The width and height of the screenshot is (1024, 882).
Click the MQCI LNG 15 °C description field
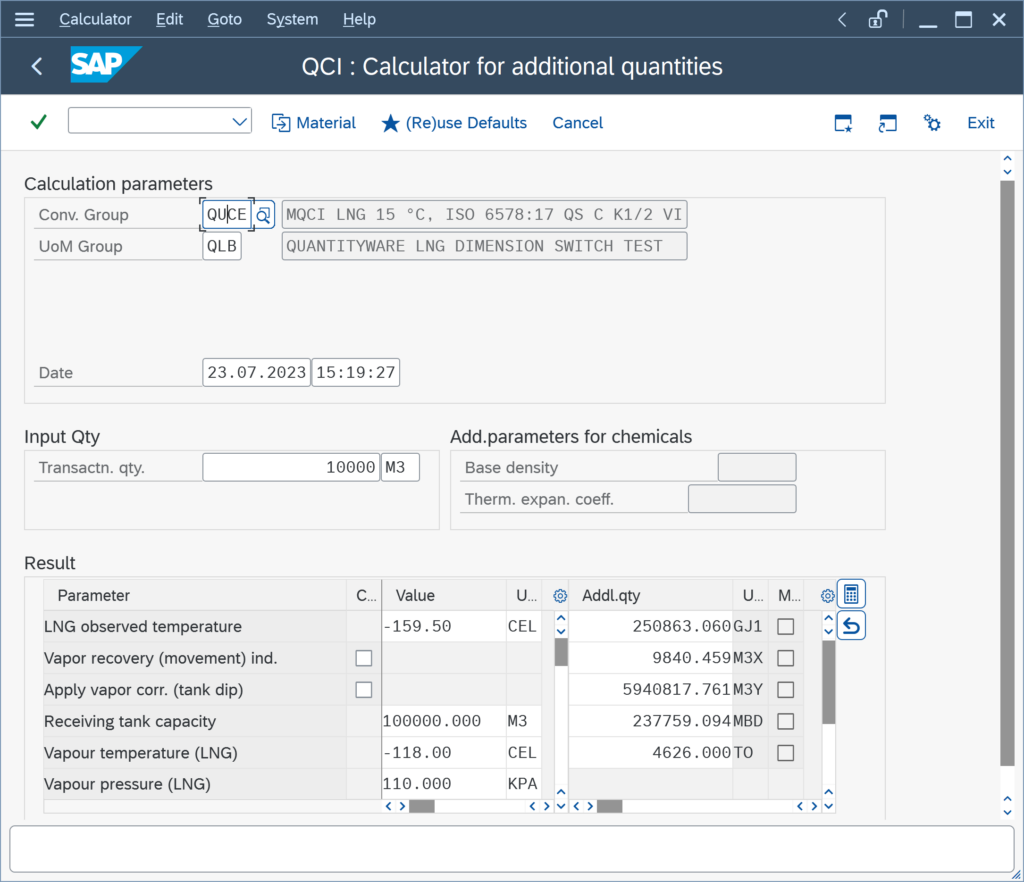pos(484,215)
